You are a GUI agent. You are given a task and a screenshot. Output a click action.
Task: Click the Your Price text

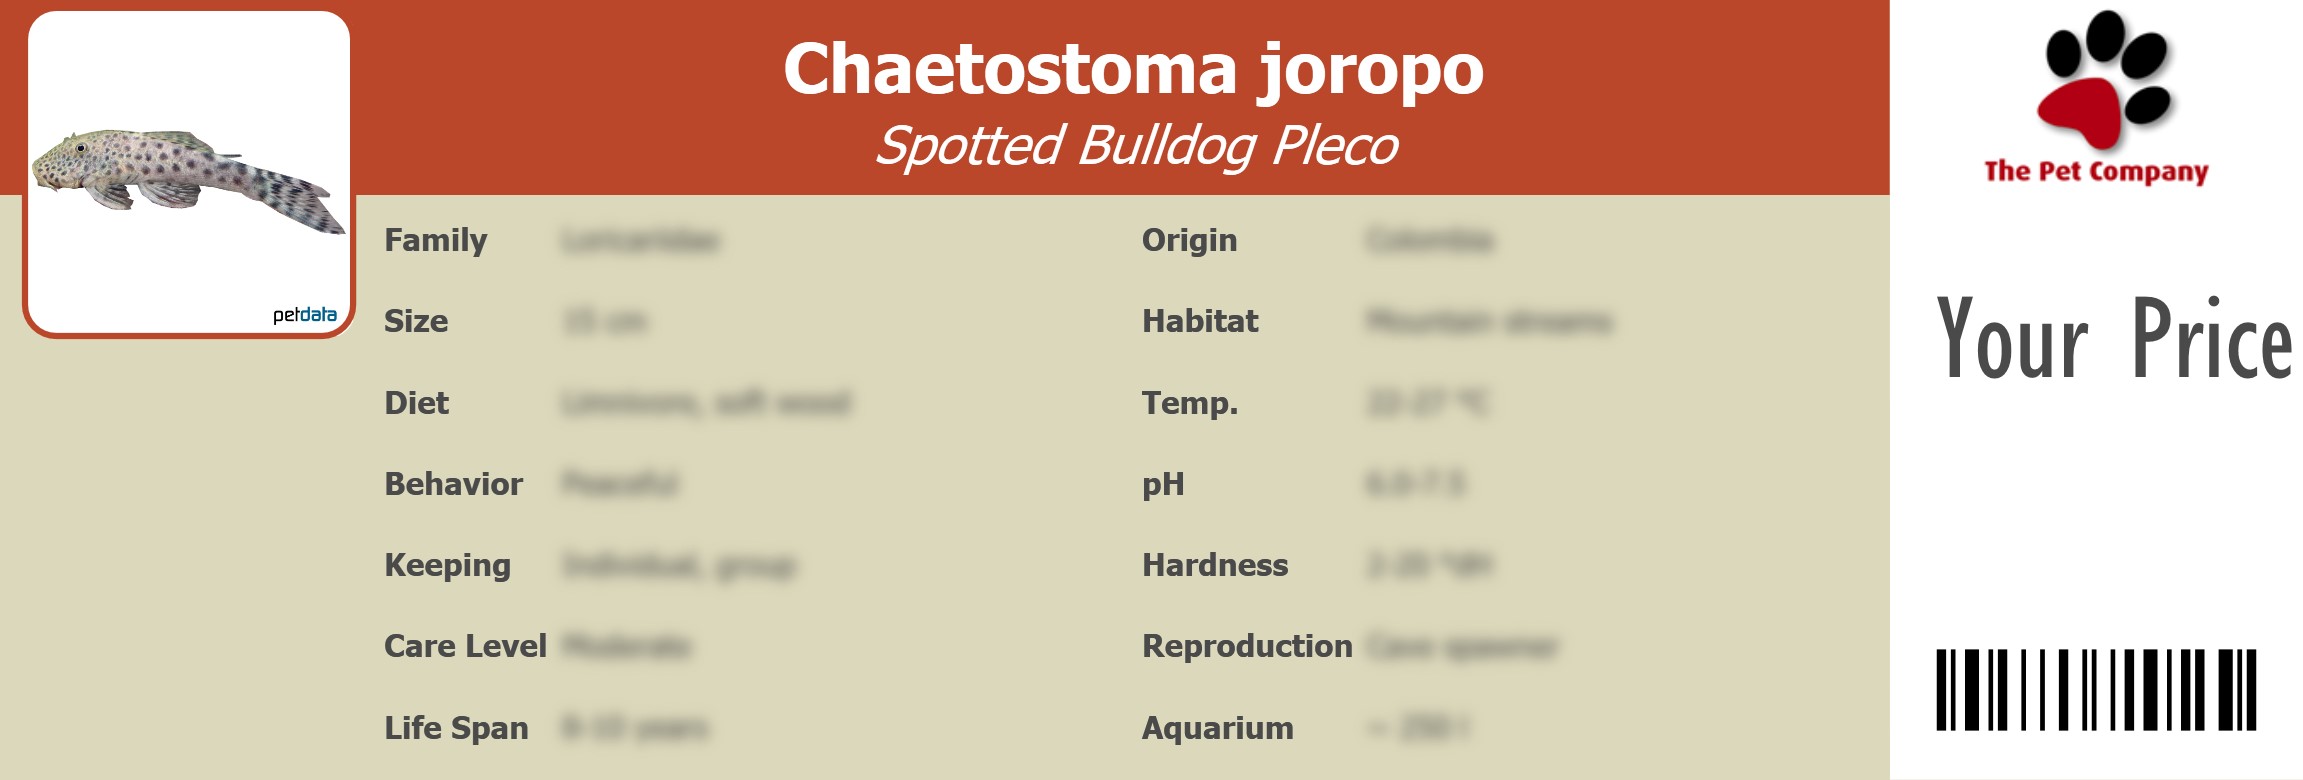(2113, 340)
